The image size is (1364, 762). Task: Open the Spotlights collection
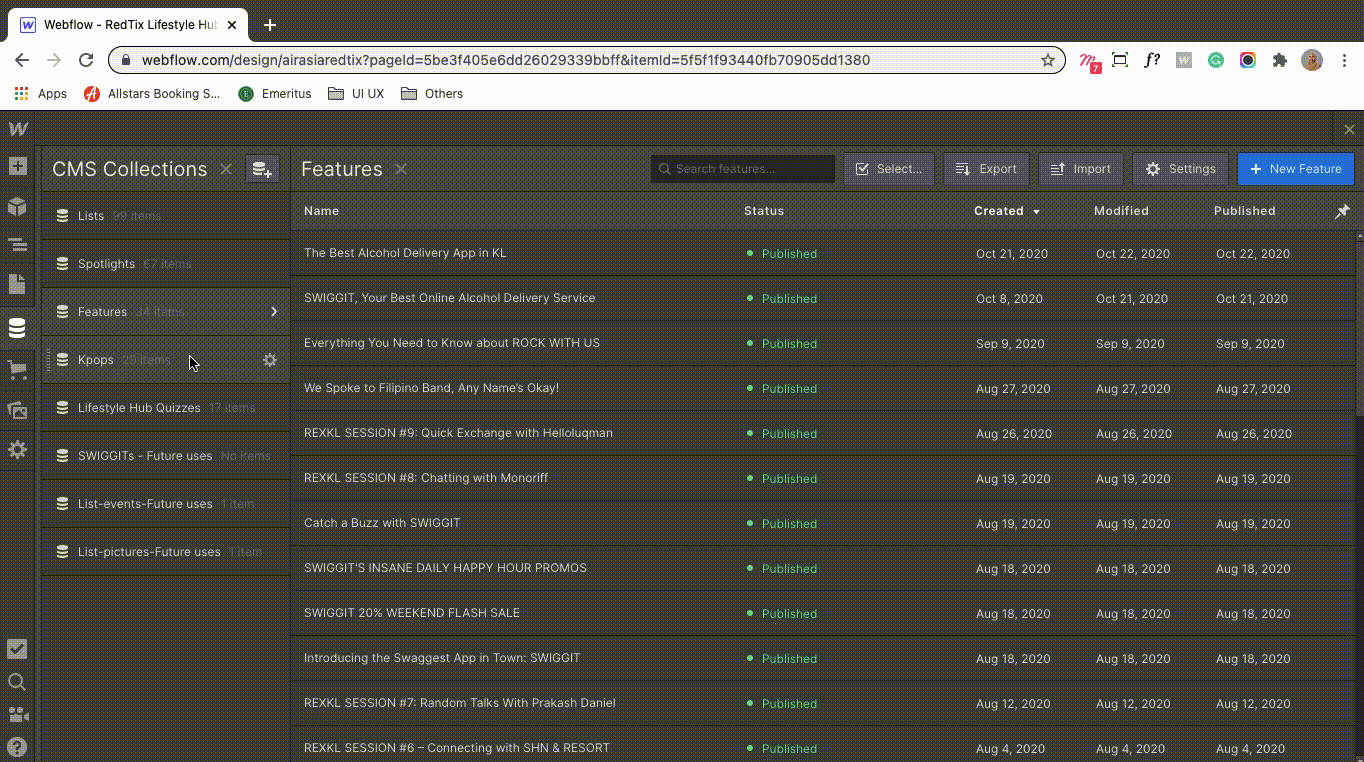[166, 264]
